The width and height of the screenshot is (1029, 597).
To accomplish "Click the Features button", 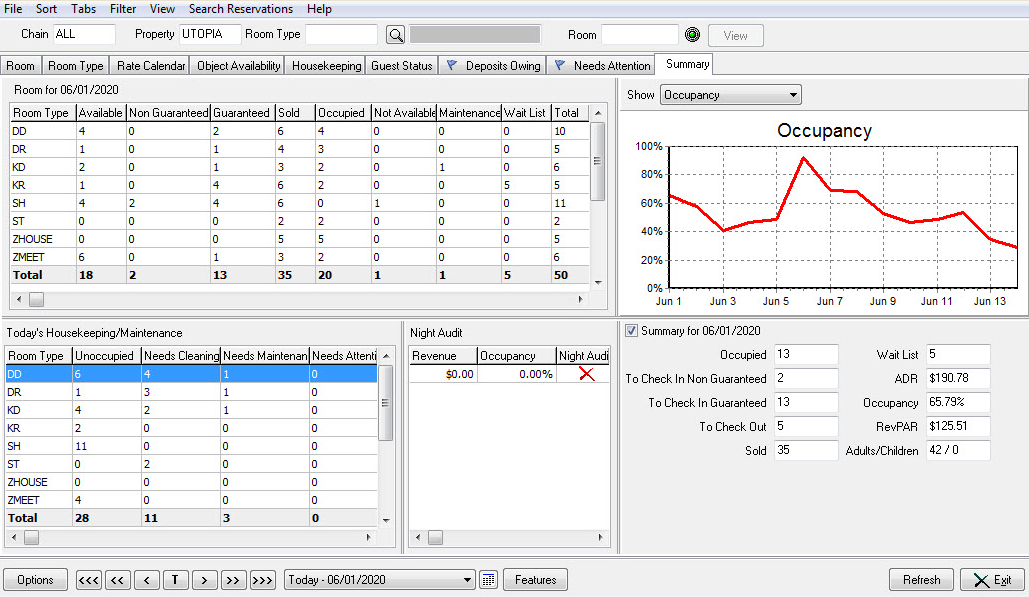I will coord(536,580).
